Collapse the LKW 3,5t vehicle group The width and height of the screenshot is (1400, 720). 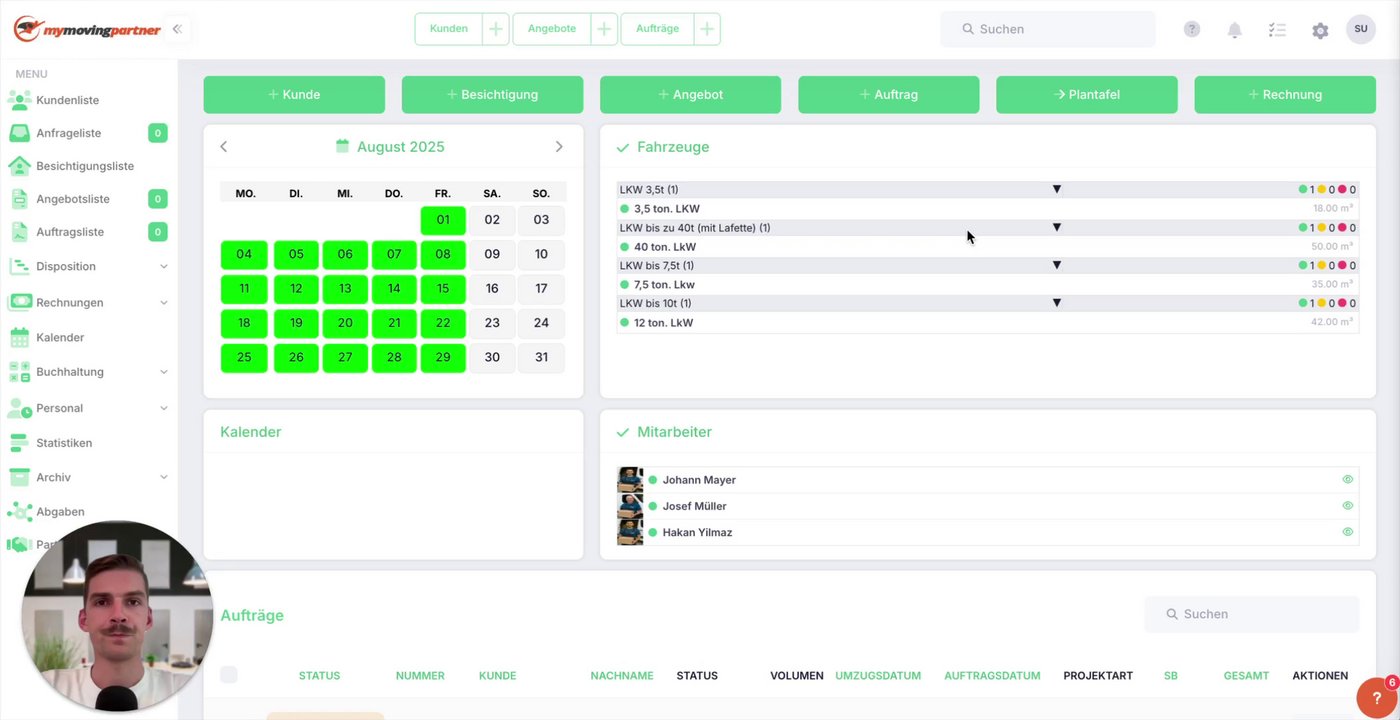(1056, 189)
